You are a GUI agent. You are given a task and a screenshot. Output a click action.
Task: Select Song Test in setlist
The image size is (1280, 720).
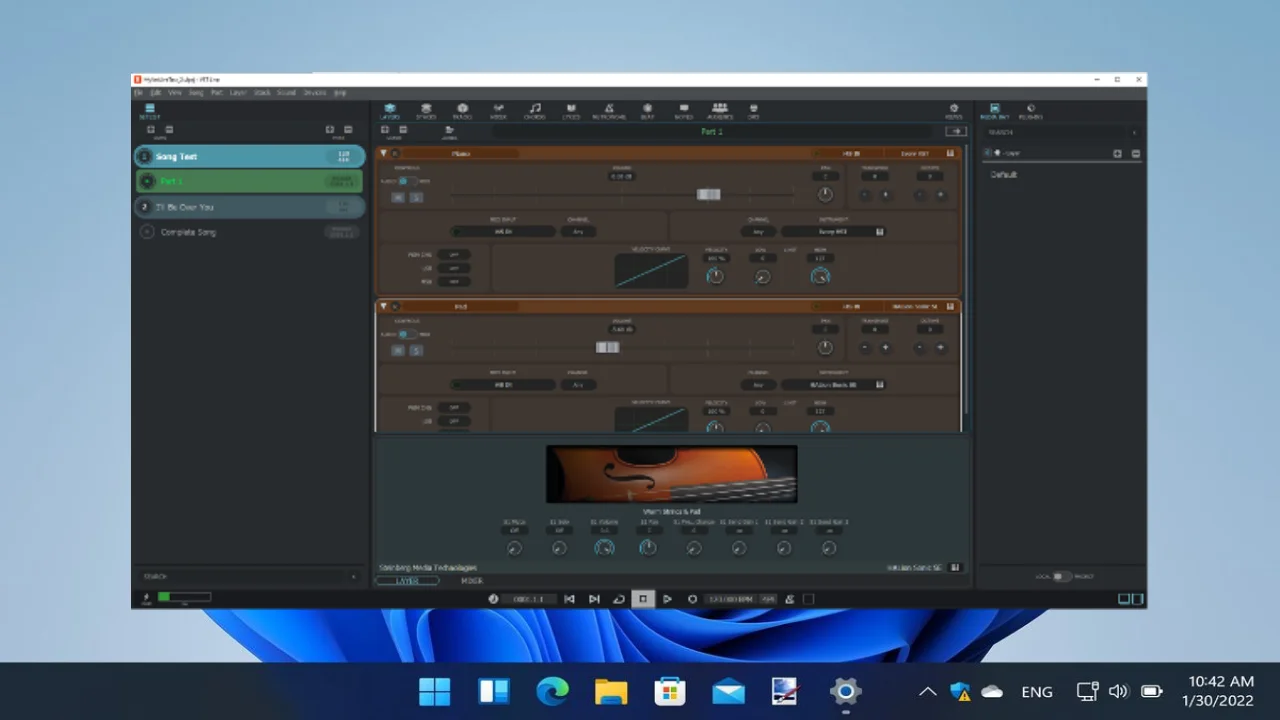pos(250,156)
